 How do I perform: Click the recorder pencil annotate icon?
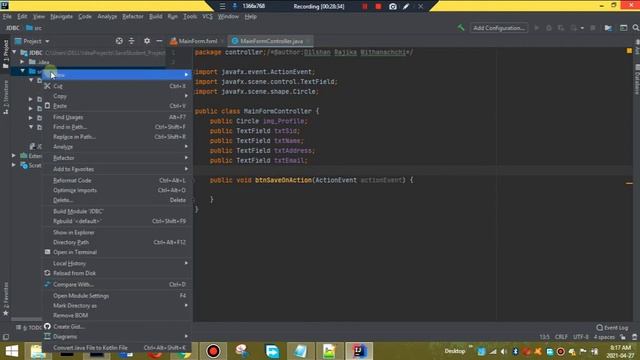[406, 6]
